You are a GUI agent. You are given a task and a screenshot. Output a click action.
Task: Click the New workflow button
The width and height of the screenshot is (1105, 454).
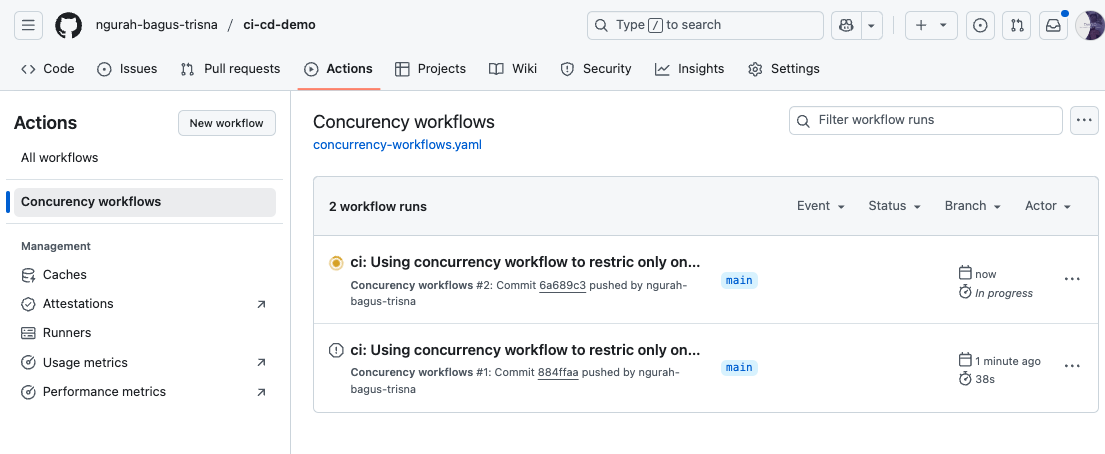[226, 123]
